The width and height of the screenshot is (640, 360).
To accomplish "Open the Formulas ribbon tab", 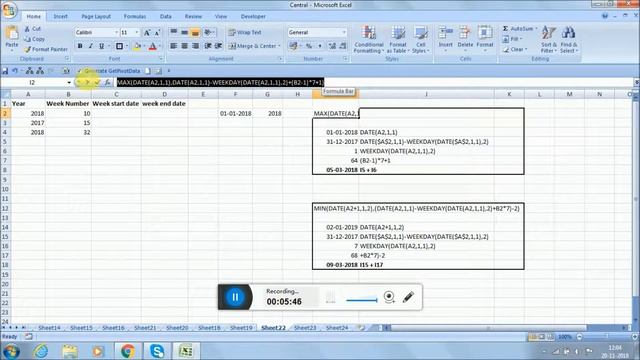I will click(135, 16).
